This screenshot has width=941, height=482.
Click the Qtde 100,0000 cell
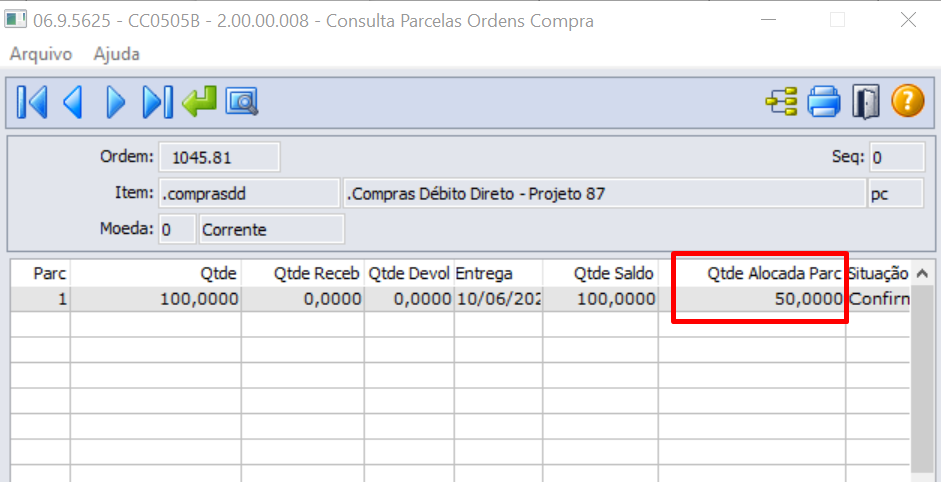click(155, 299)
